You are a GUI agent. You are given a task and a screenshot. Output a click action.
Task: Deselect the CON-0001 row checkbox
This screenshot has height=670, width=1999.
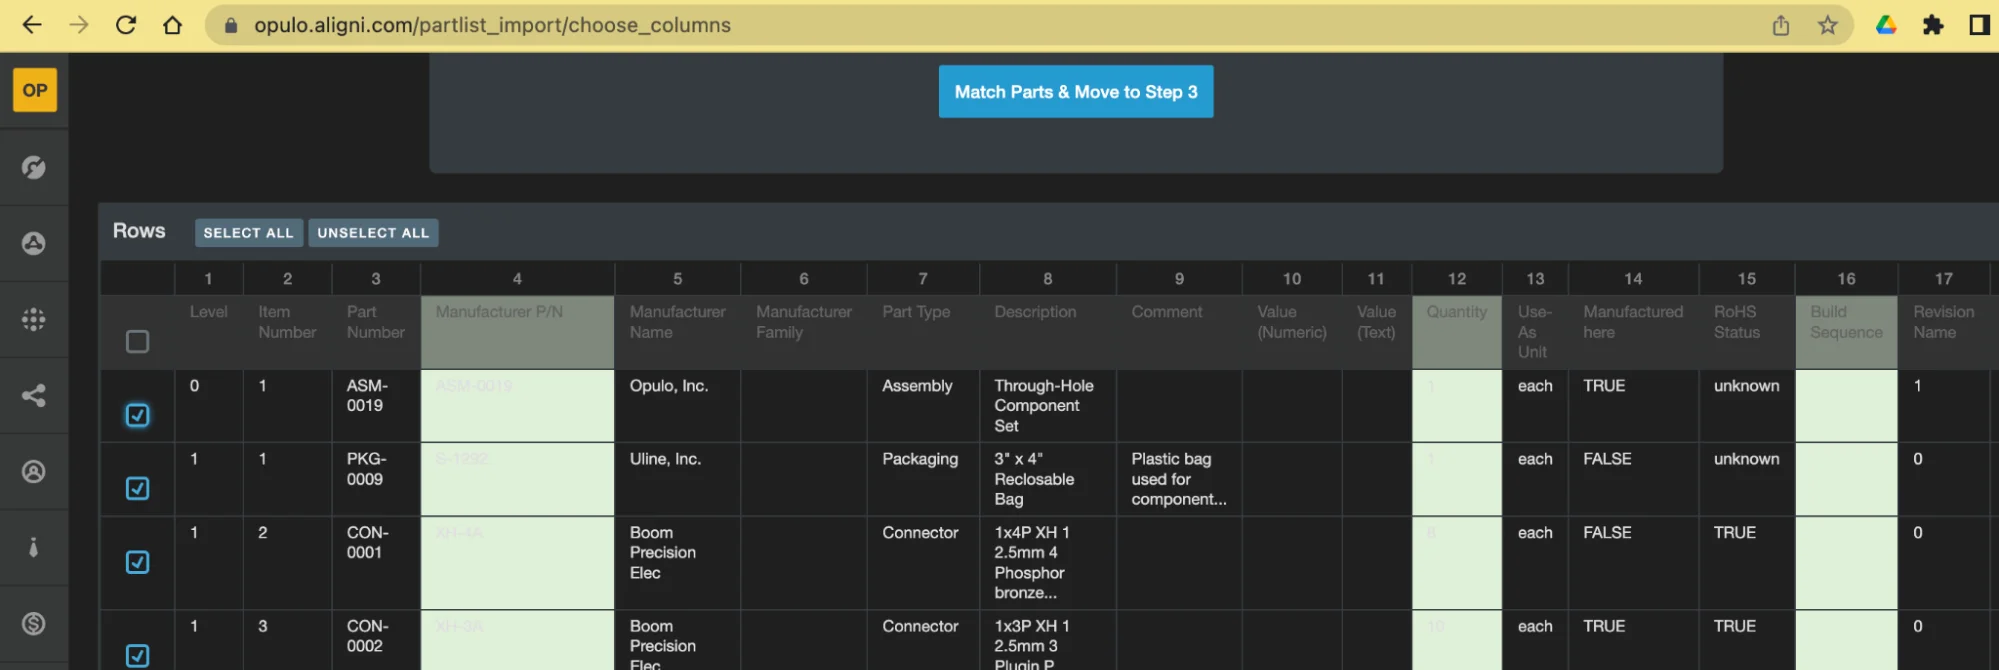coord(137,562)
